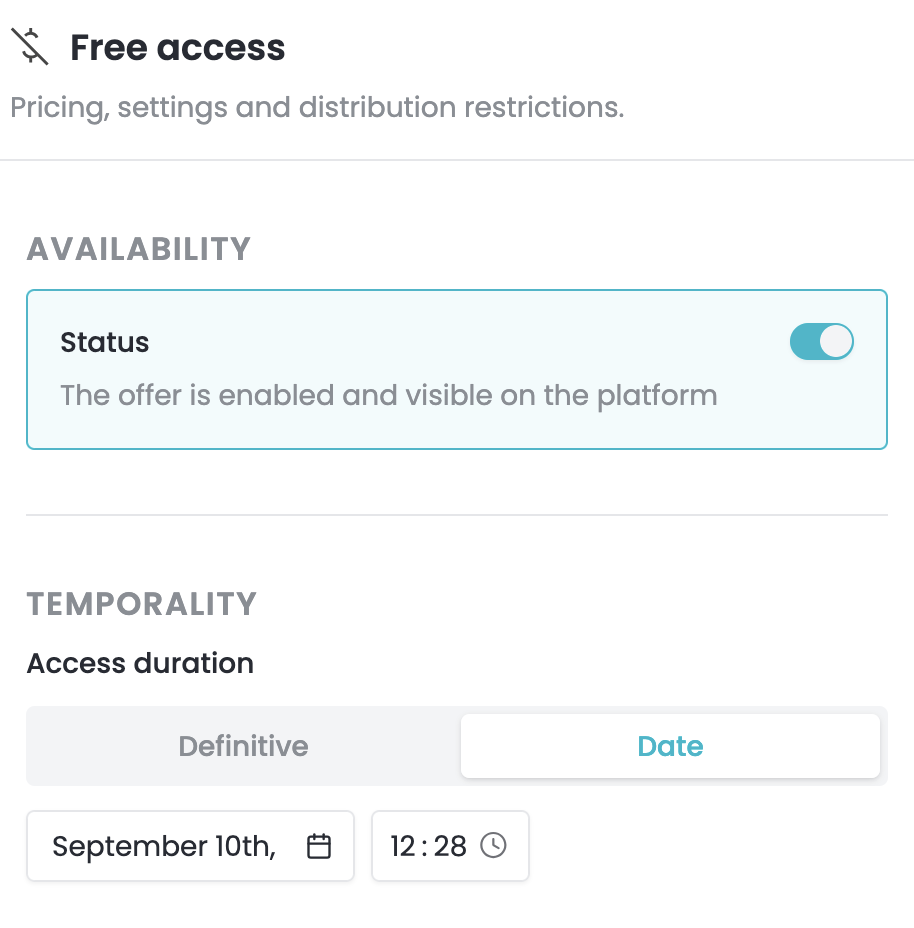
Task: Click the Access duration label
Action: [140, 663]
